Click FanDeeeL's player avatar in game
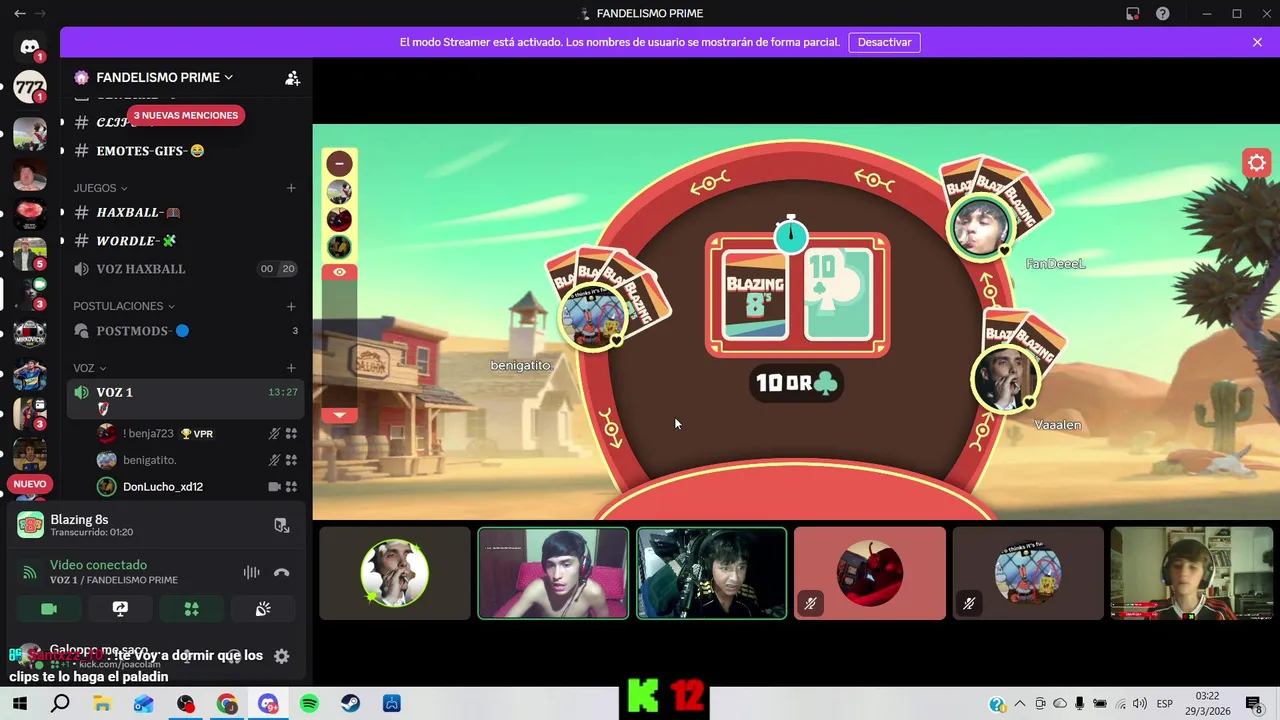The image size is (1280, 720). click(x=980, y=228)
